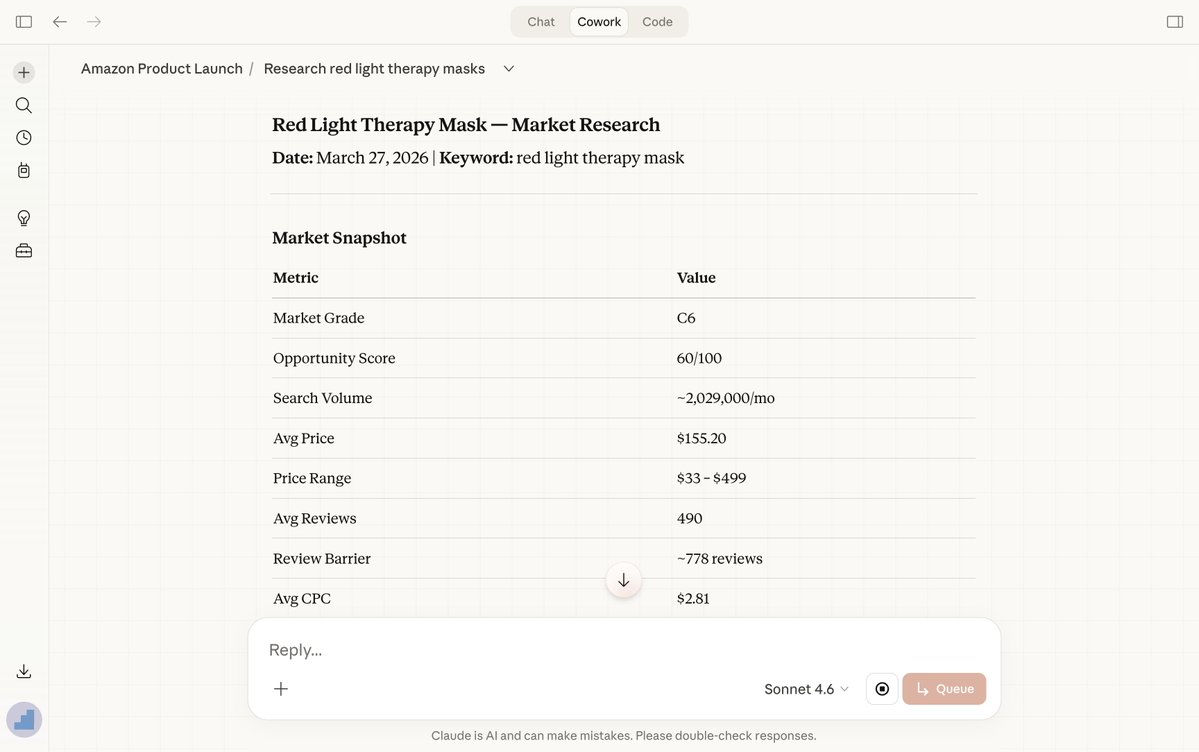Viewport: 1199px width, 752px height.
Task: Click the Metric column header
Action: (295, 278)
